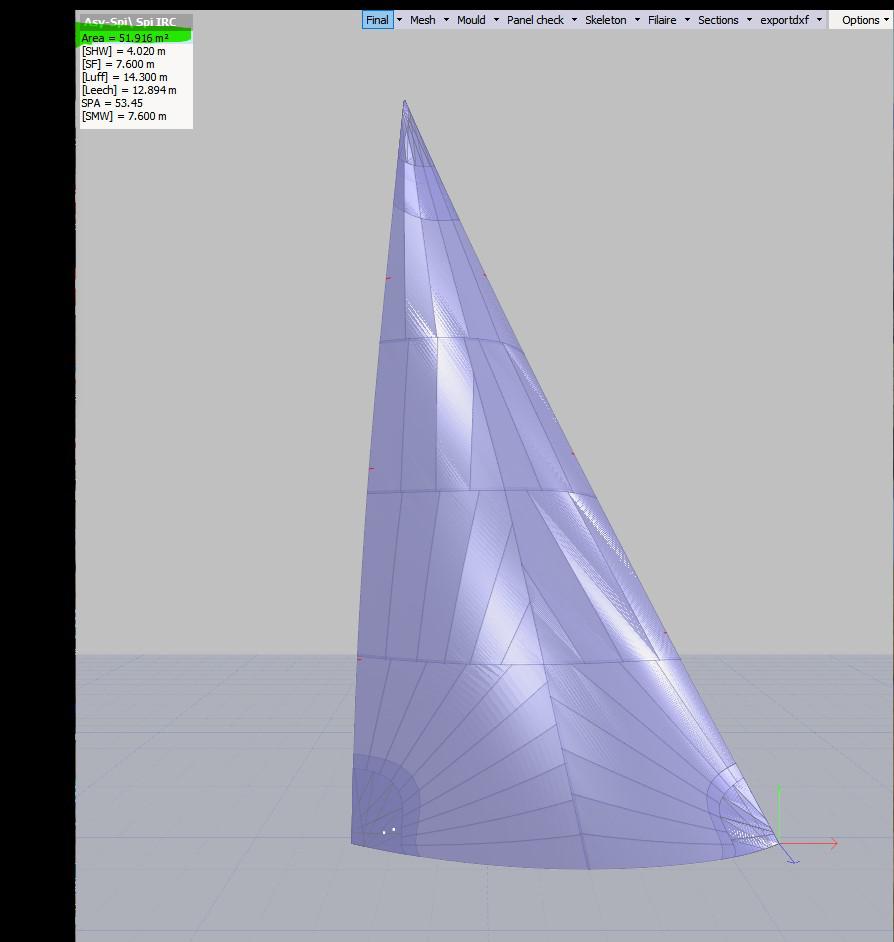
Task: Select the Final view button
Action: [377, 20]
